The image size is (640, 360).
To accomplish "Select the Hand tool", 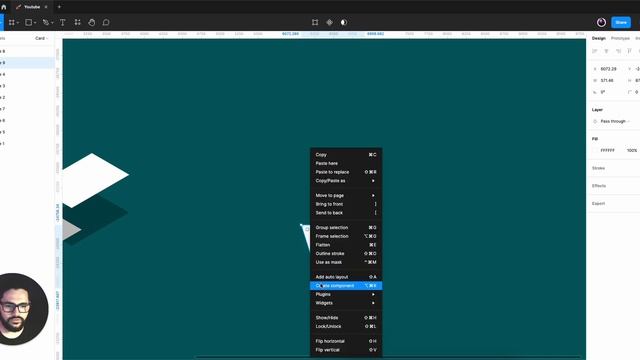I will [x=92, y=22].
